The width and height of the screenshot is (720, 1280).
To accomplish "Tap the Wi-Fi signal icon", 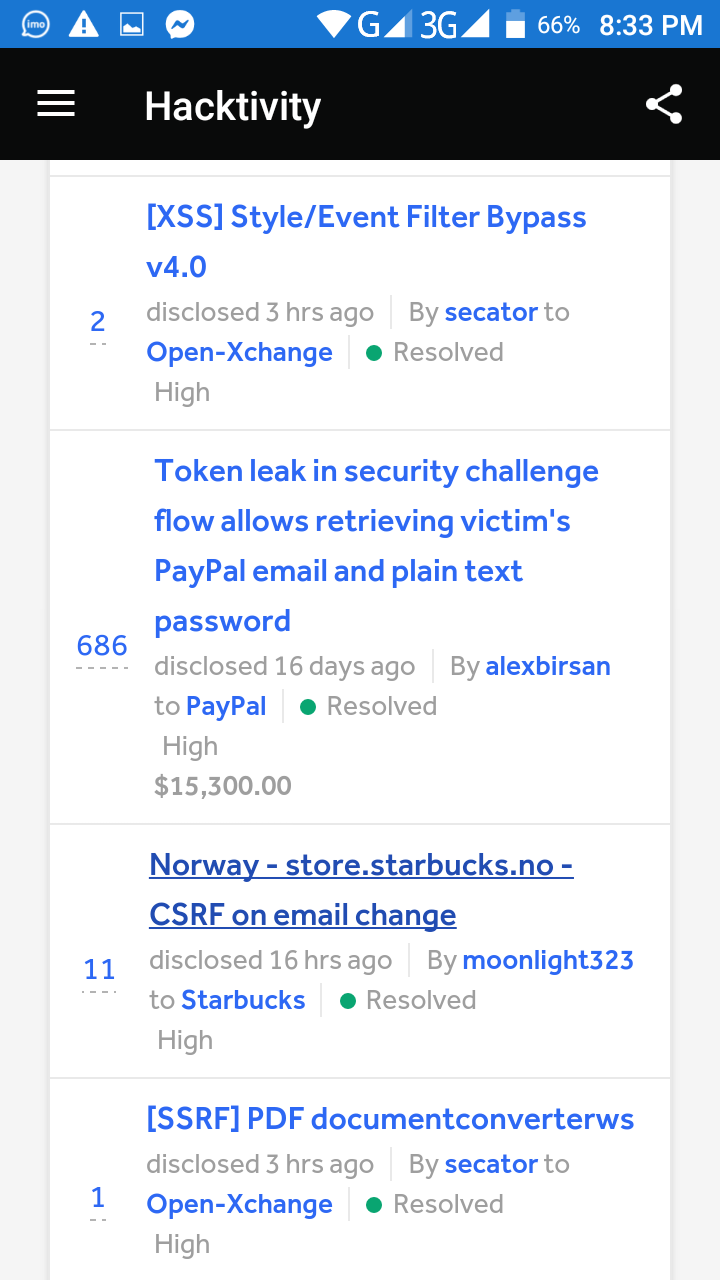I will click(334, 24).
